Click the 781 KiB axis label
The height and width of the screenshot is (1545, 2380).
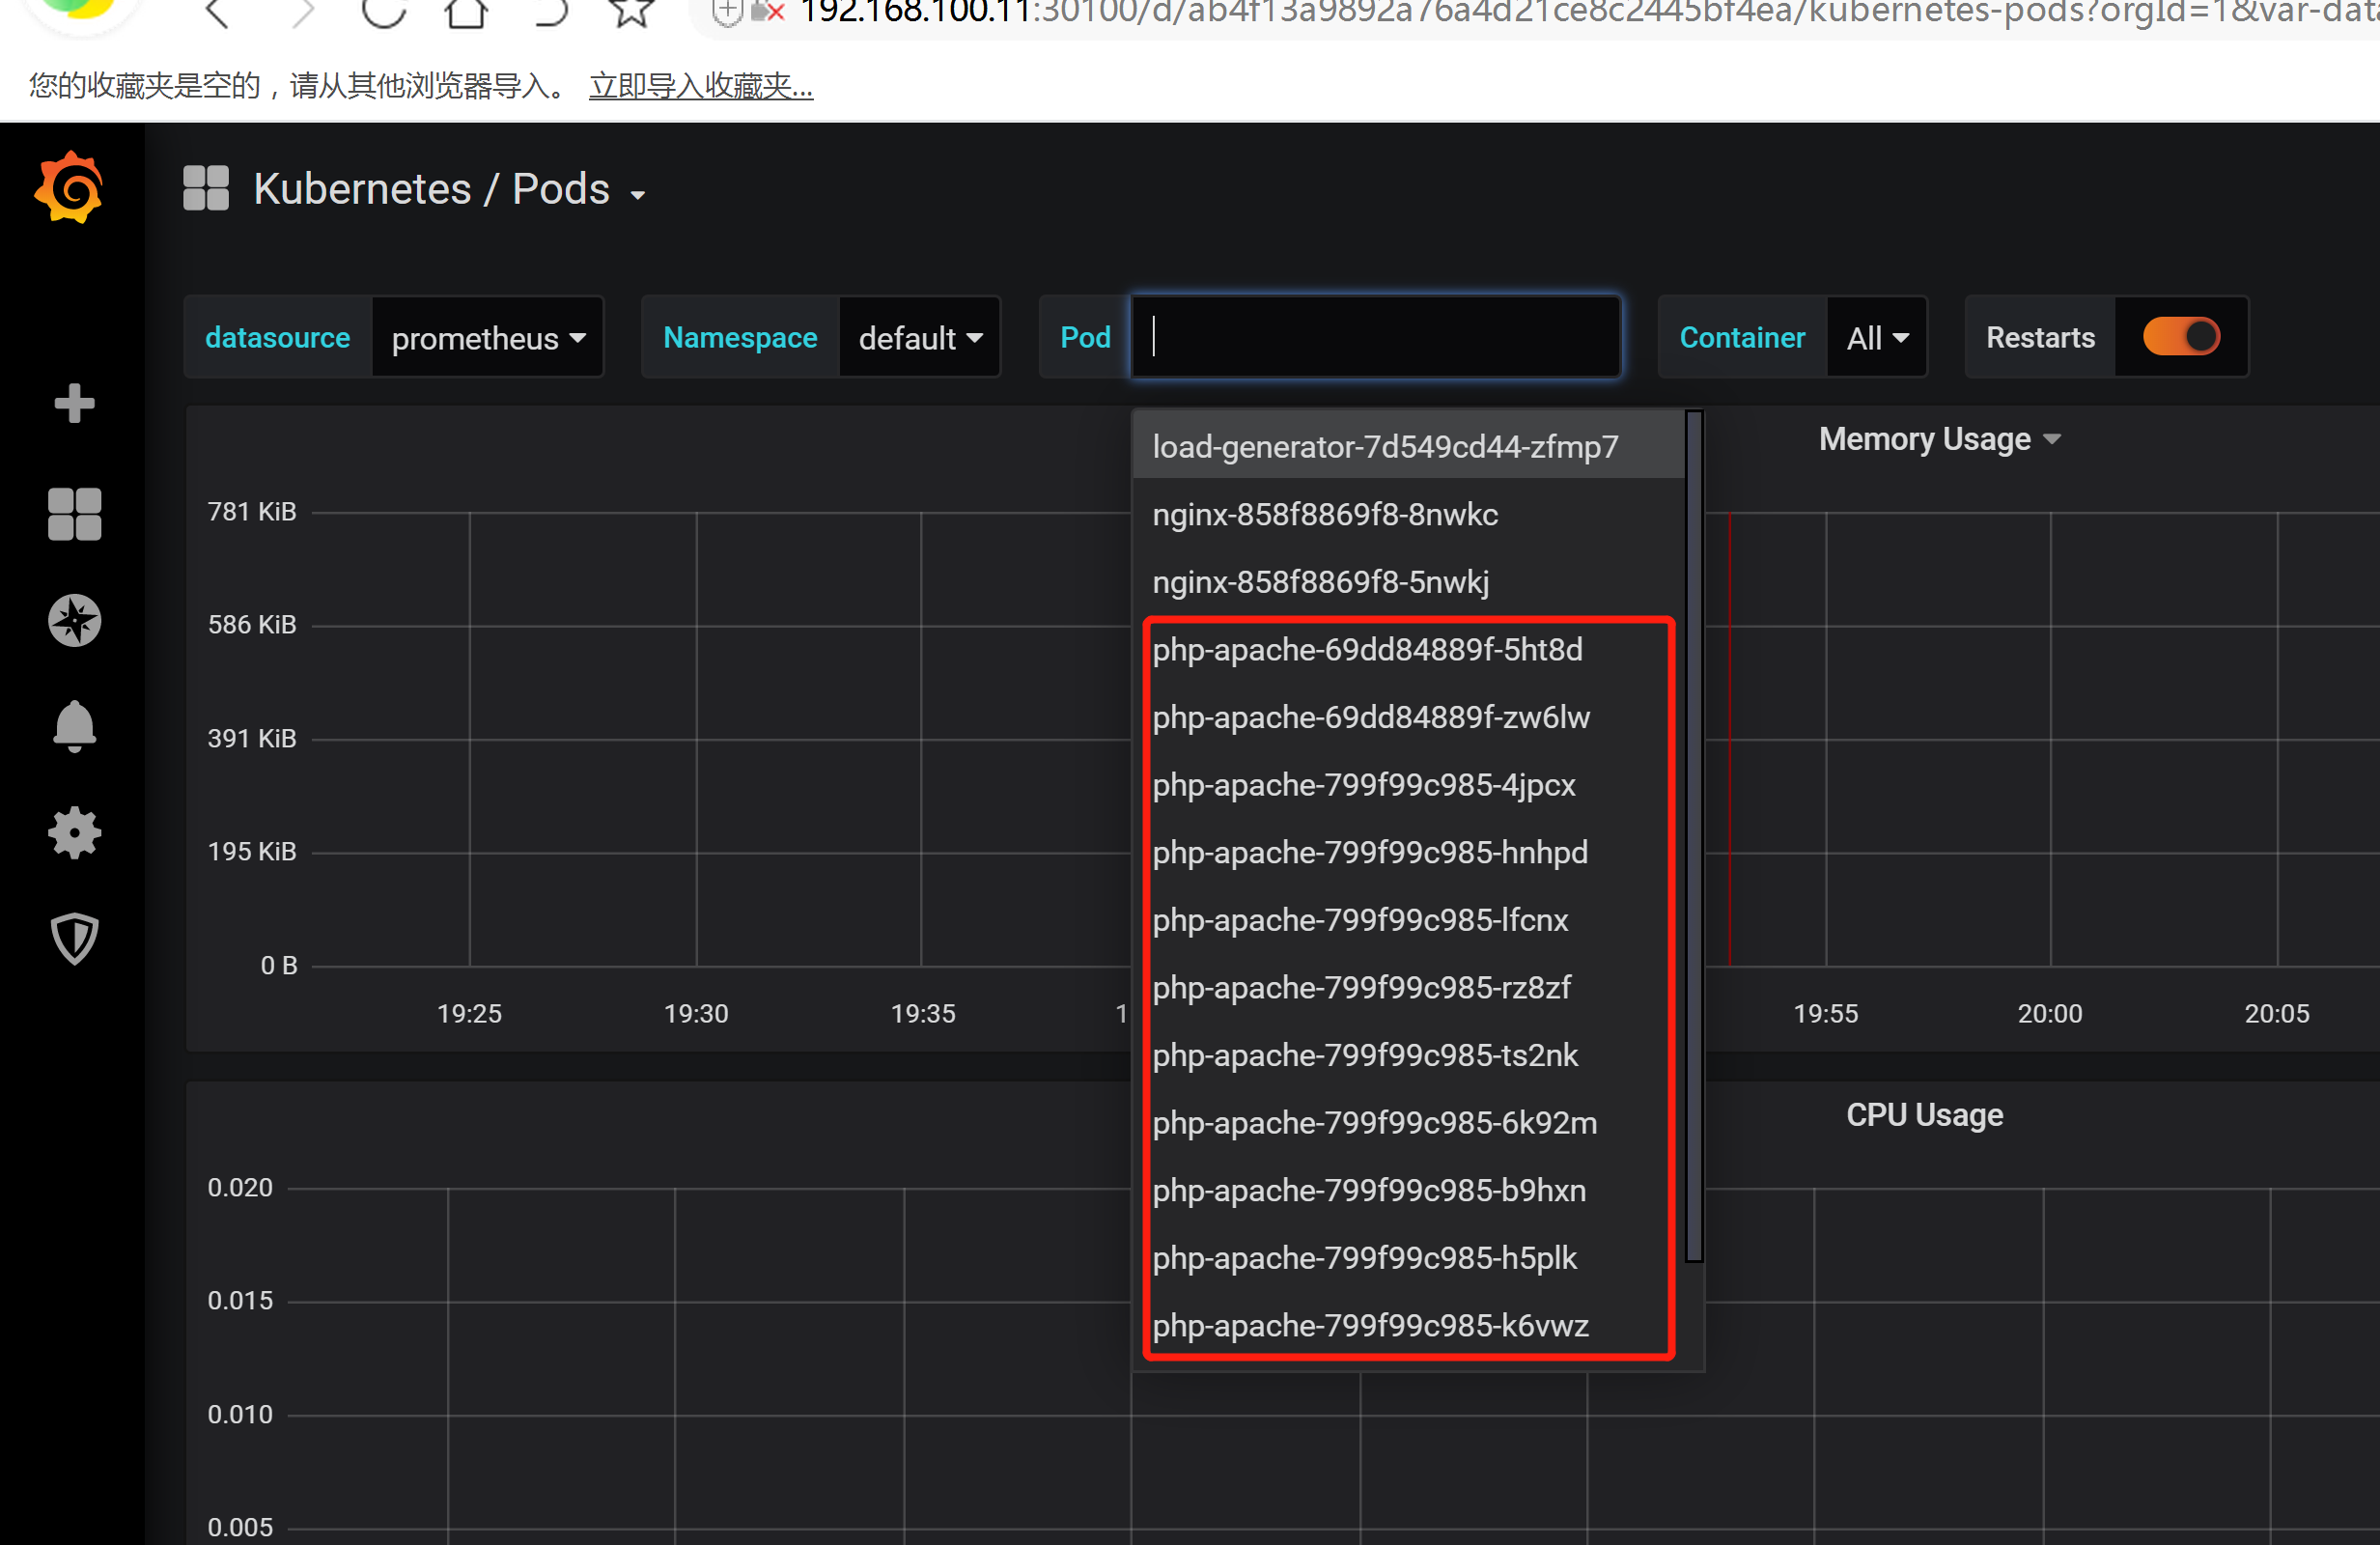pos(252,512)
